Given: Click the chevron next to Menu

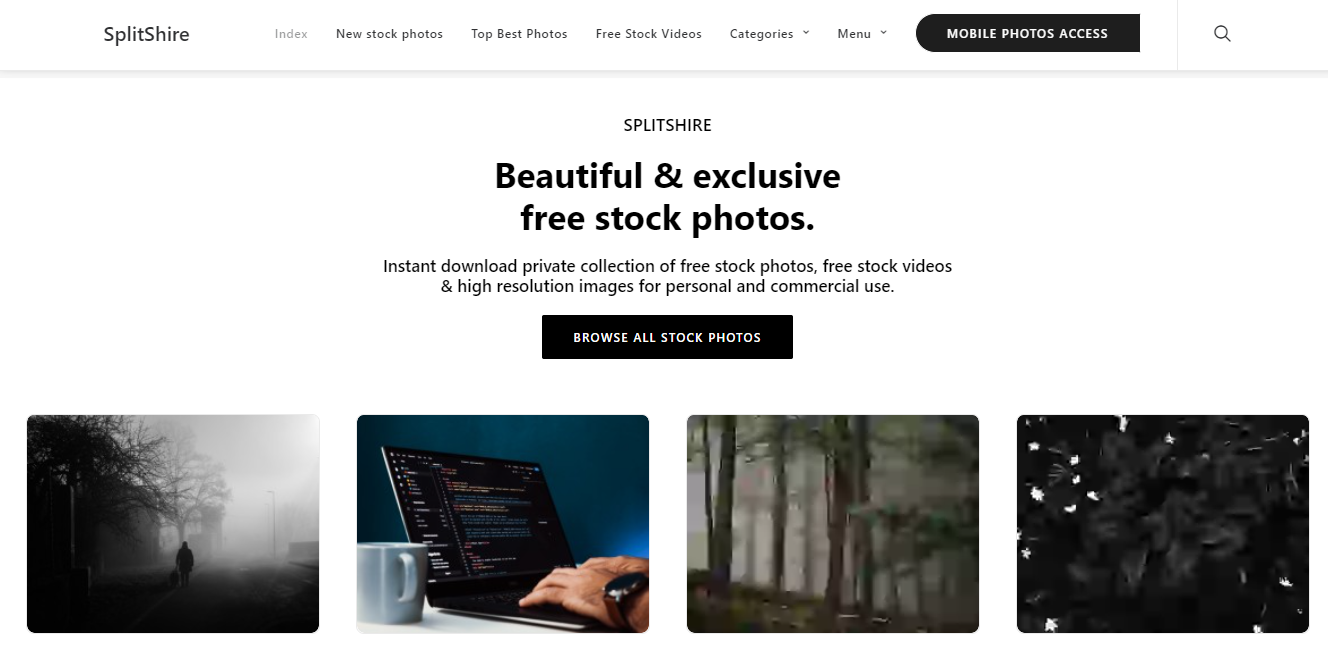Looking at the screenshot, I should click(x=883, y=33).
